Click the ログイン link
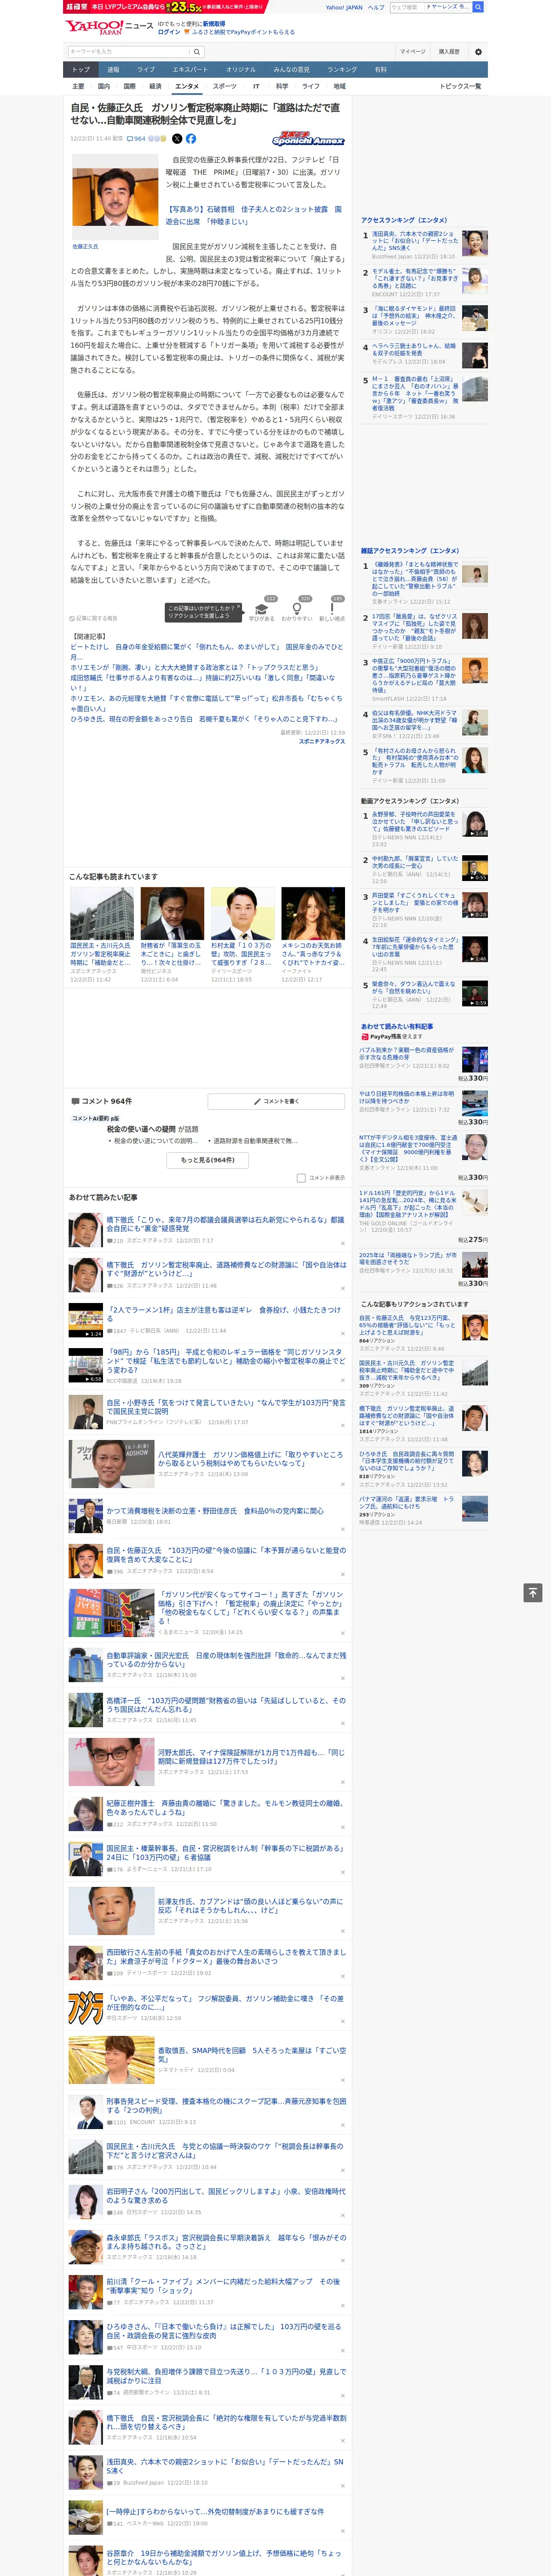 (x=169, y=32)
